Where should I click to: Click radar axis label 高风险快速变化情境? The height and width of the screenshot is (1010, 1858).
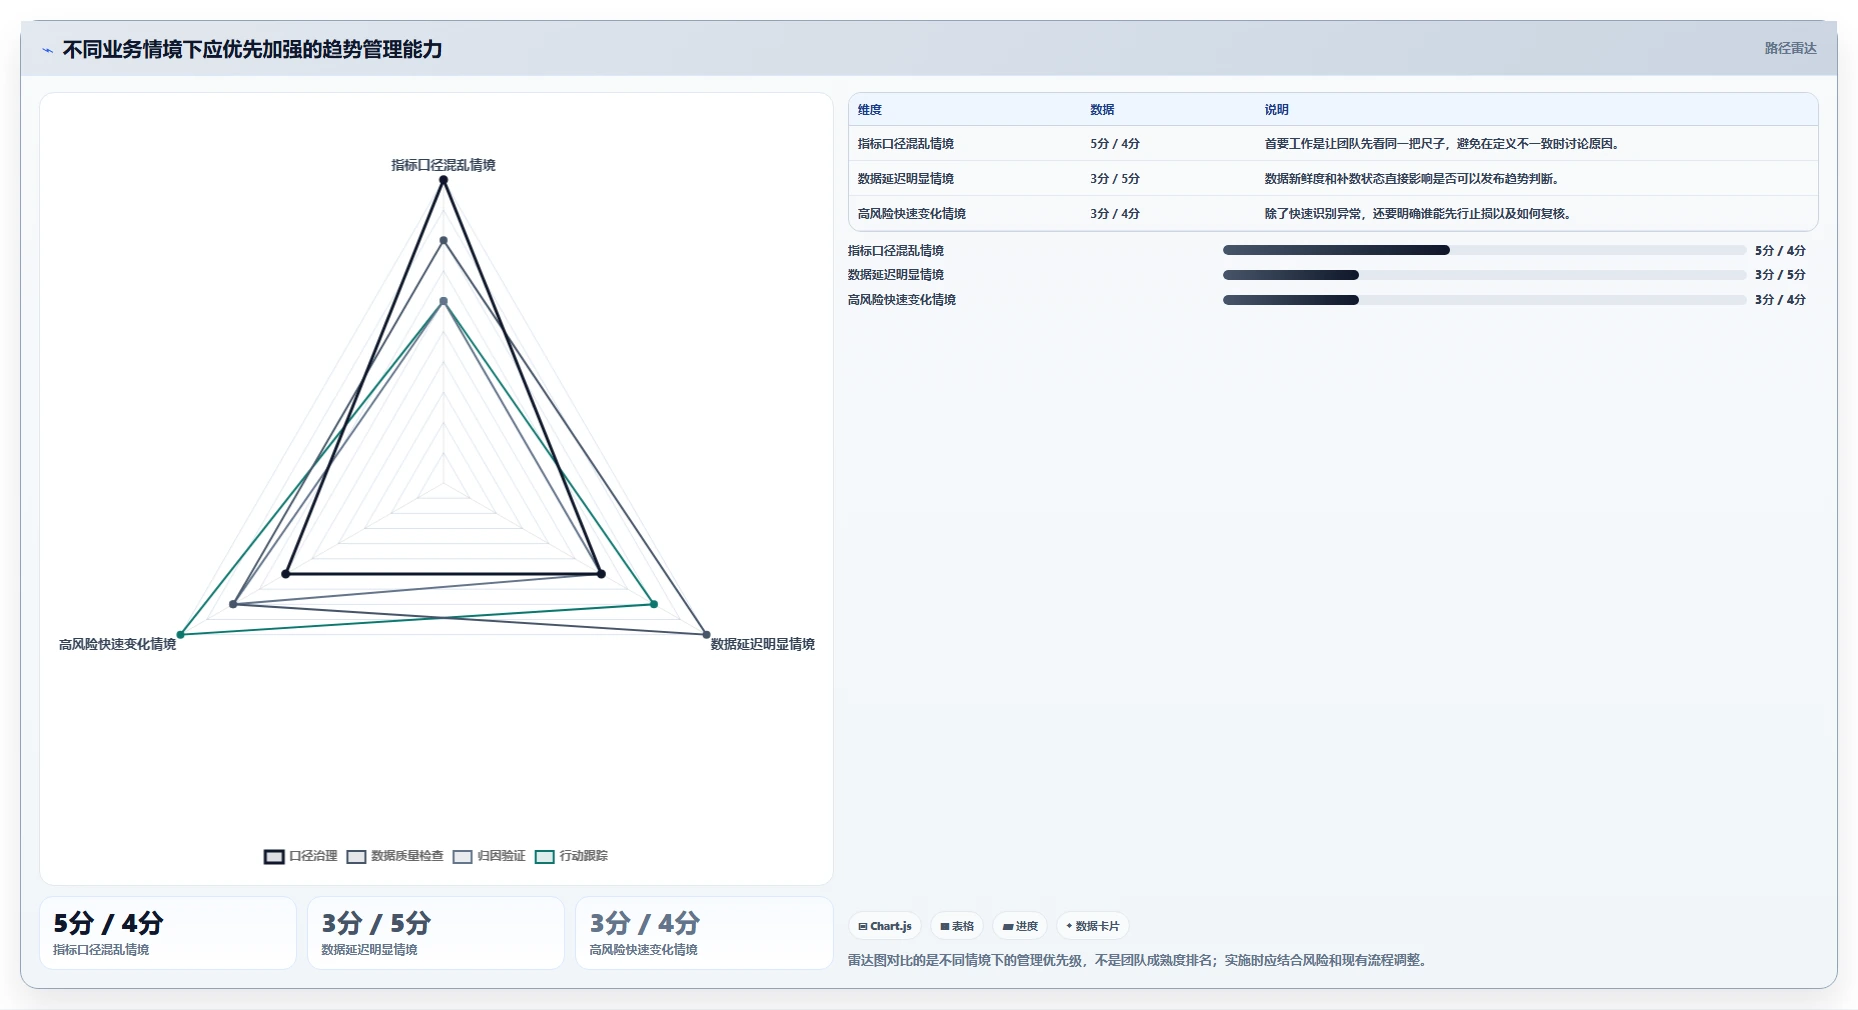point(117,644)
